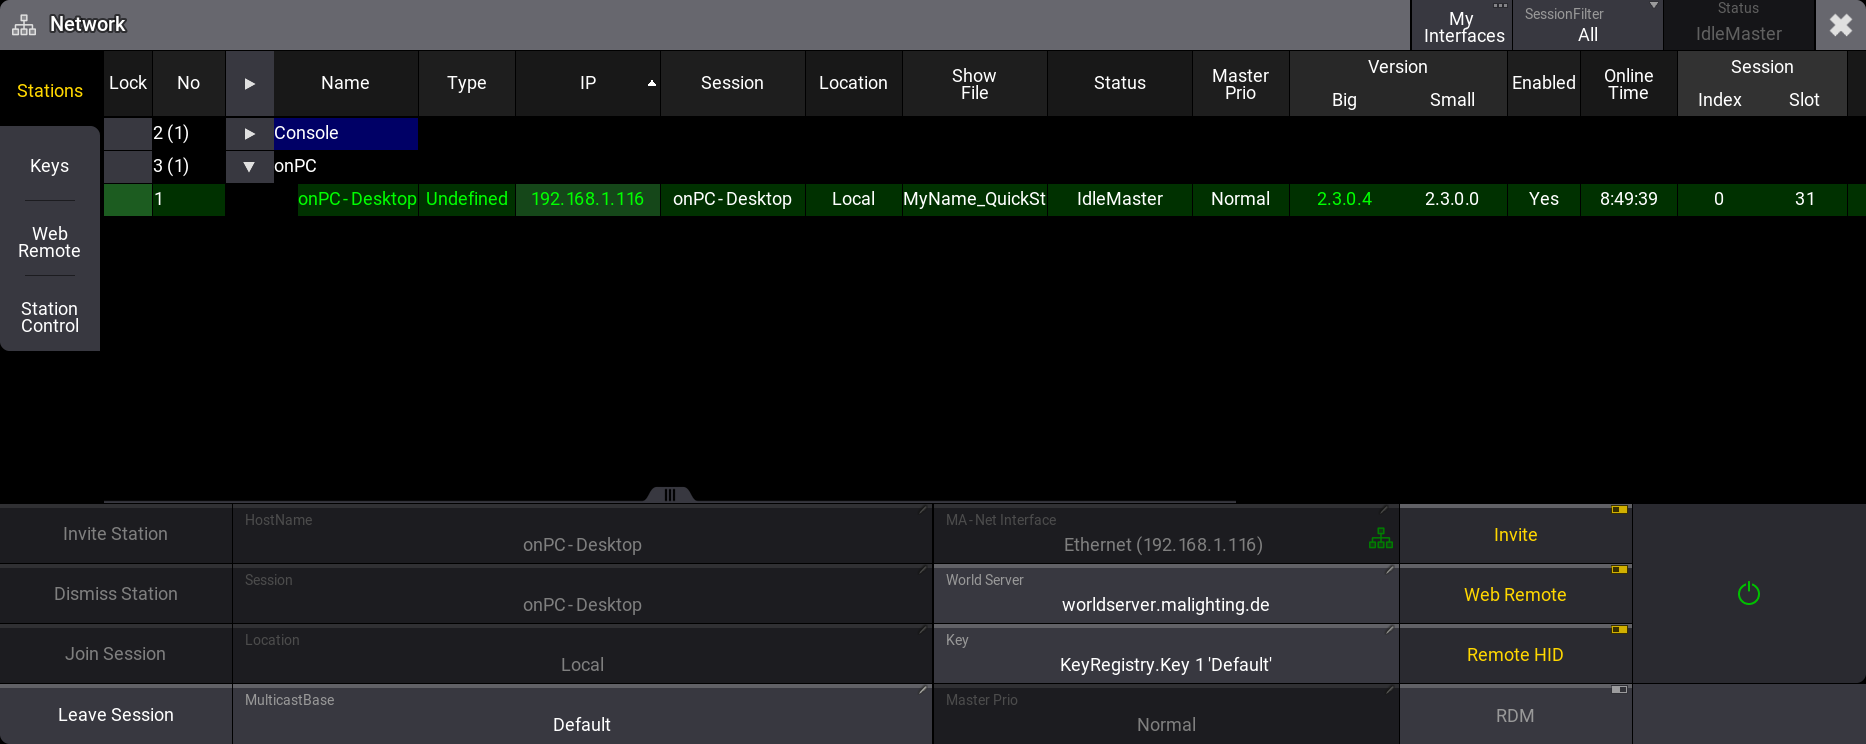Click the green power icon

pos(1748,594)
